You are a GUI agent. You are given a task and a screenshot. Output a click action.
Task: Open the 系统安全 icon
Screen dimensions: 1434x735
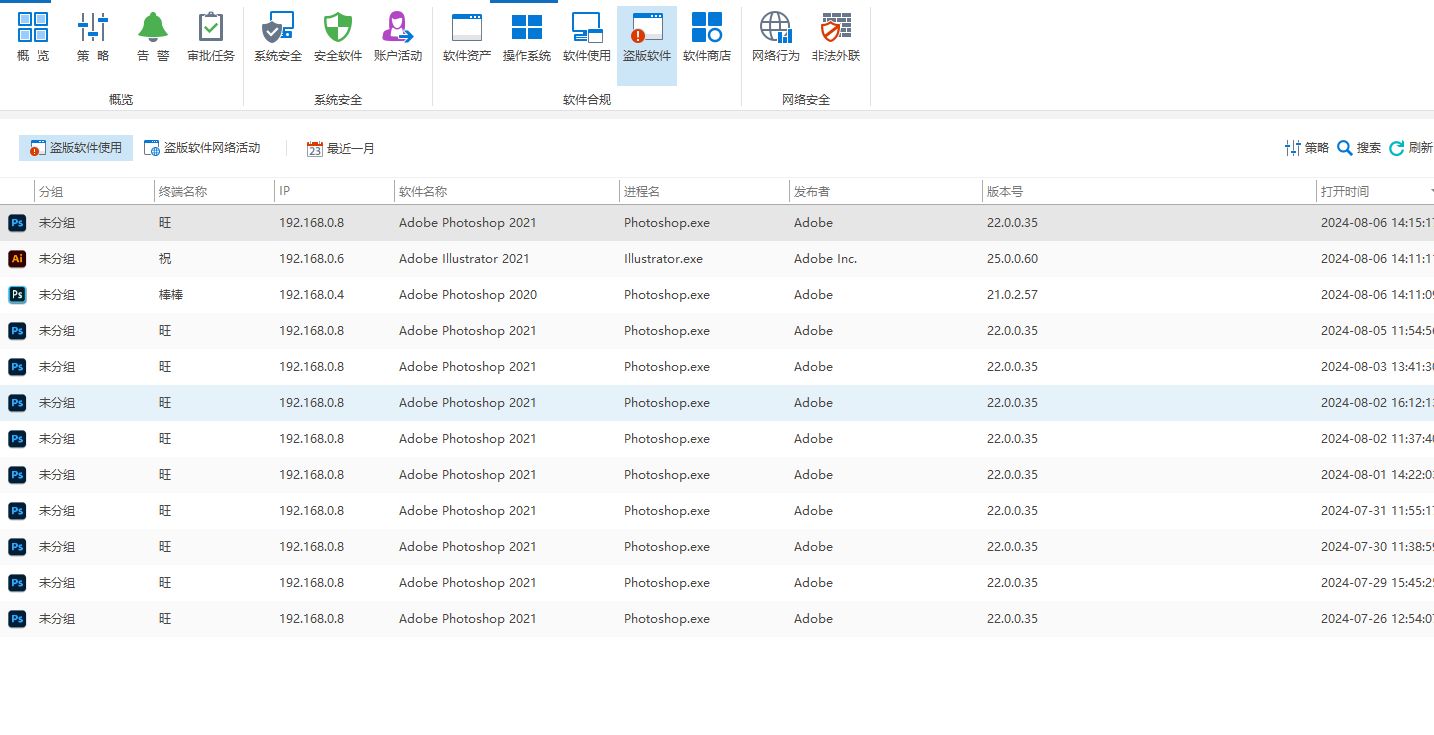pos(278,38)
